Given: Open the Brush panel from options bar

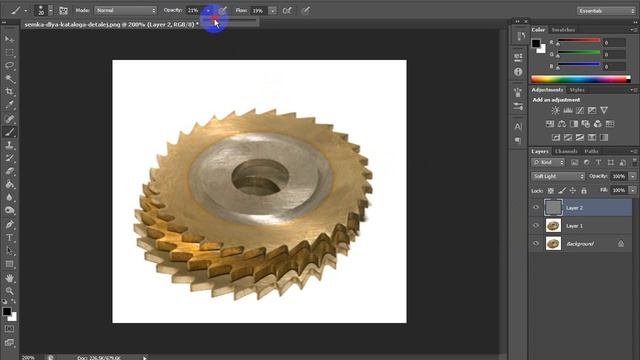Looking at the screenshot, I should (63, 11).
